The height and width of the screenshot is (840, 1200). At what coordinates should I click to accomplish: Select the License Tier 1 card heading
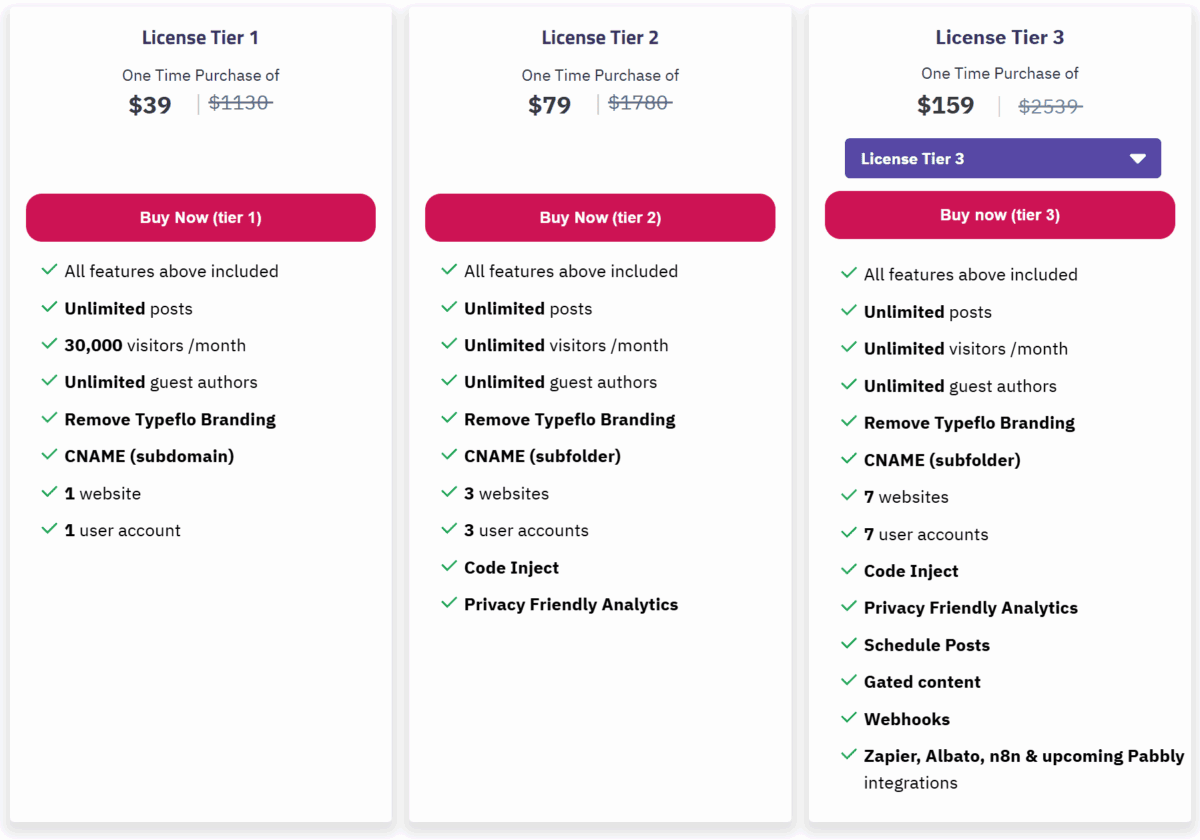pyautogui.click(x=200, y=37)
